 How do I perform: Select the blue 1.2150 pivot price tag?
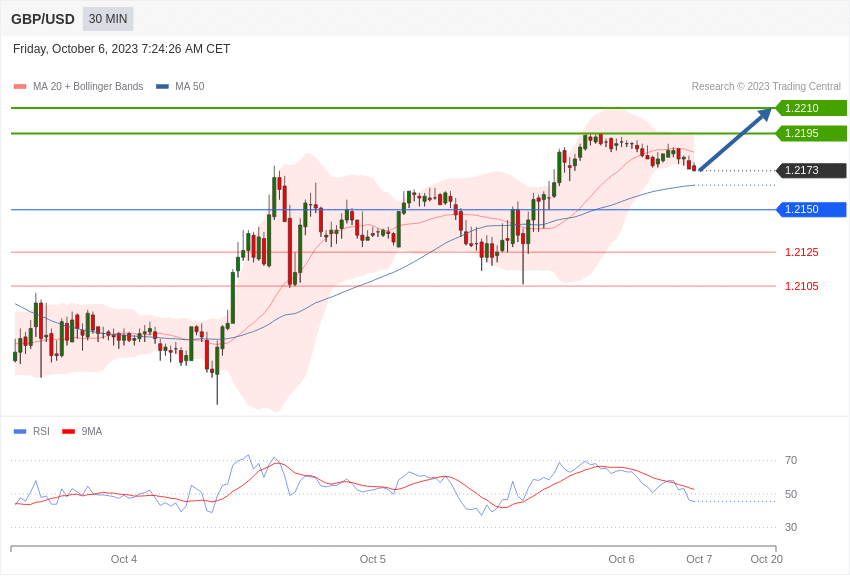click(x=811, y=209)
